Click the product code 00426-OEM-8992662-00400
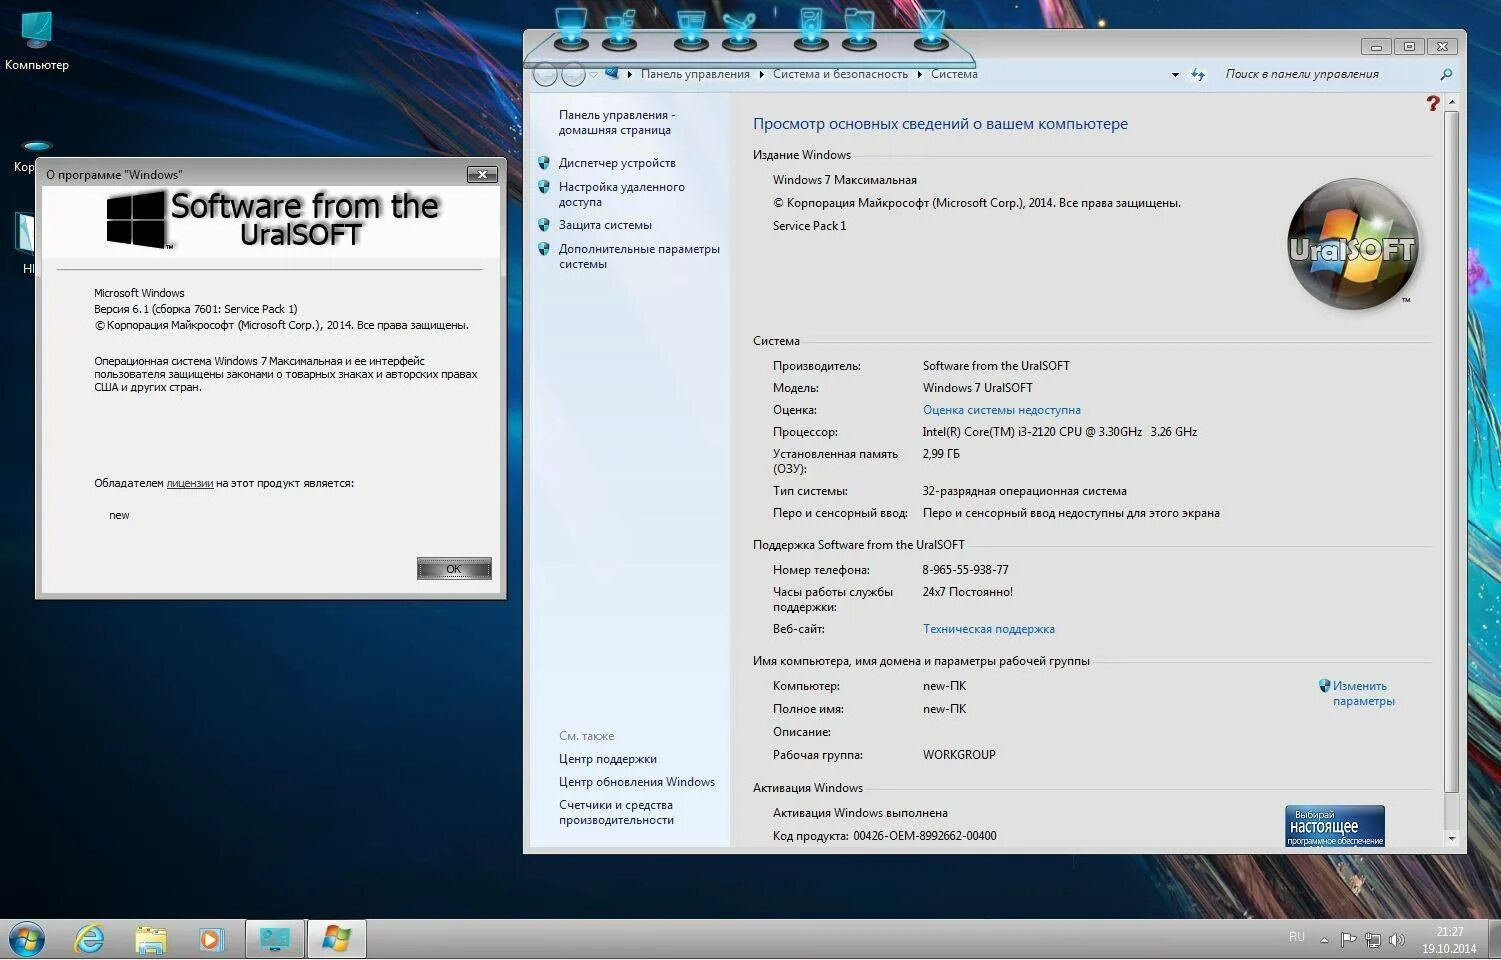 (924, 836)
